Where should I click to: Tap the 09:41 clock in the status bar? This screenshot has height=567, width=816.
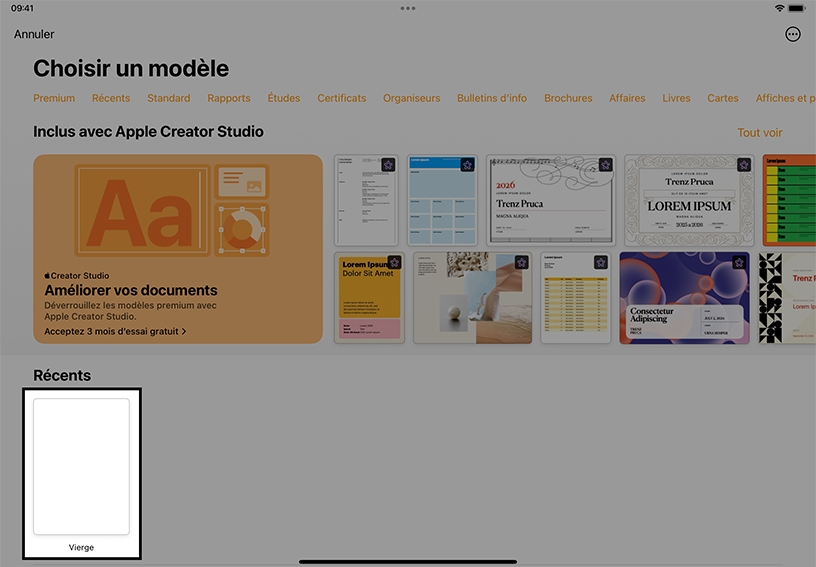coord(22,8)
